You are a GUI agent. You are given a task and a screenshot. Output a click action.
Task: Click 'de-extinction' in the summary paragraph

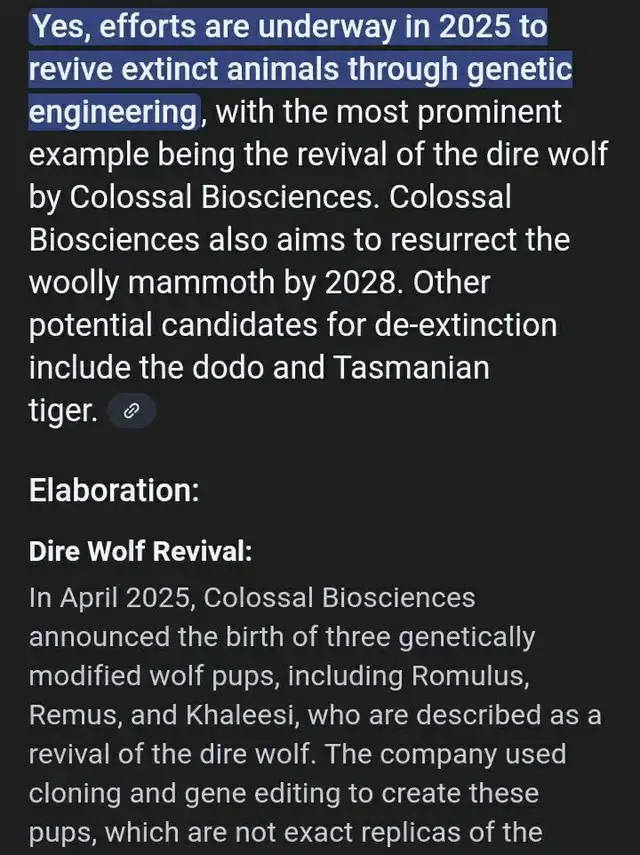click(466, 325)
